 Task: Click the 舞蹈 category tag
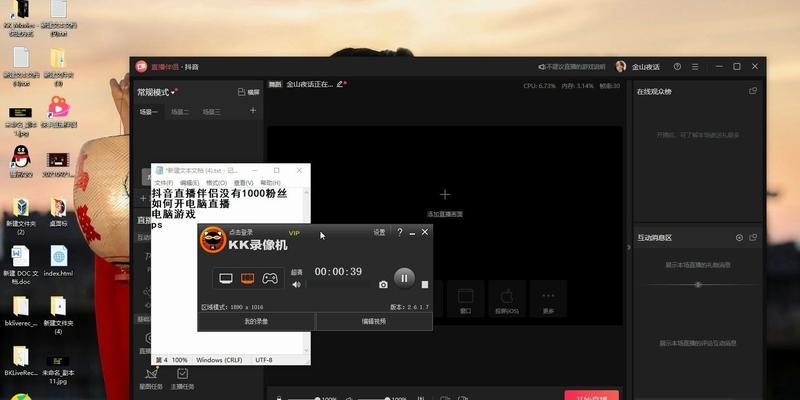point(275,84)
